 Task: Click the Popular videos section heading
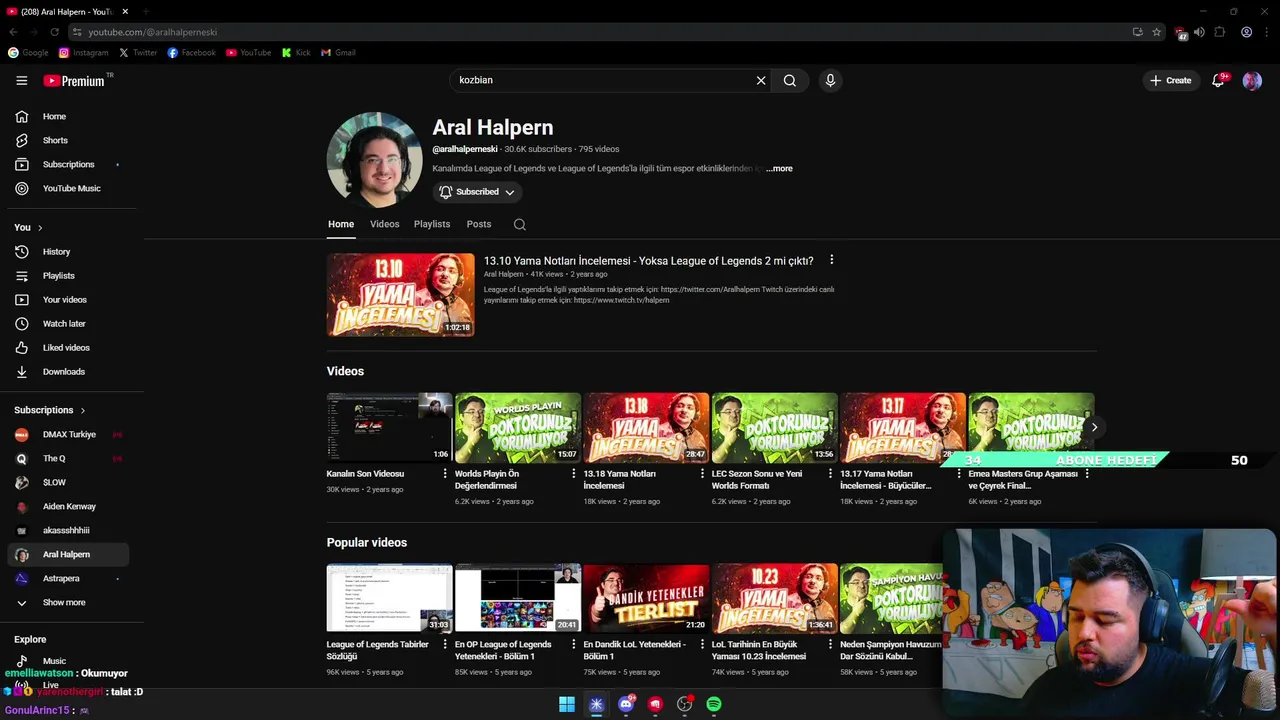coord(367,543)
